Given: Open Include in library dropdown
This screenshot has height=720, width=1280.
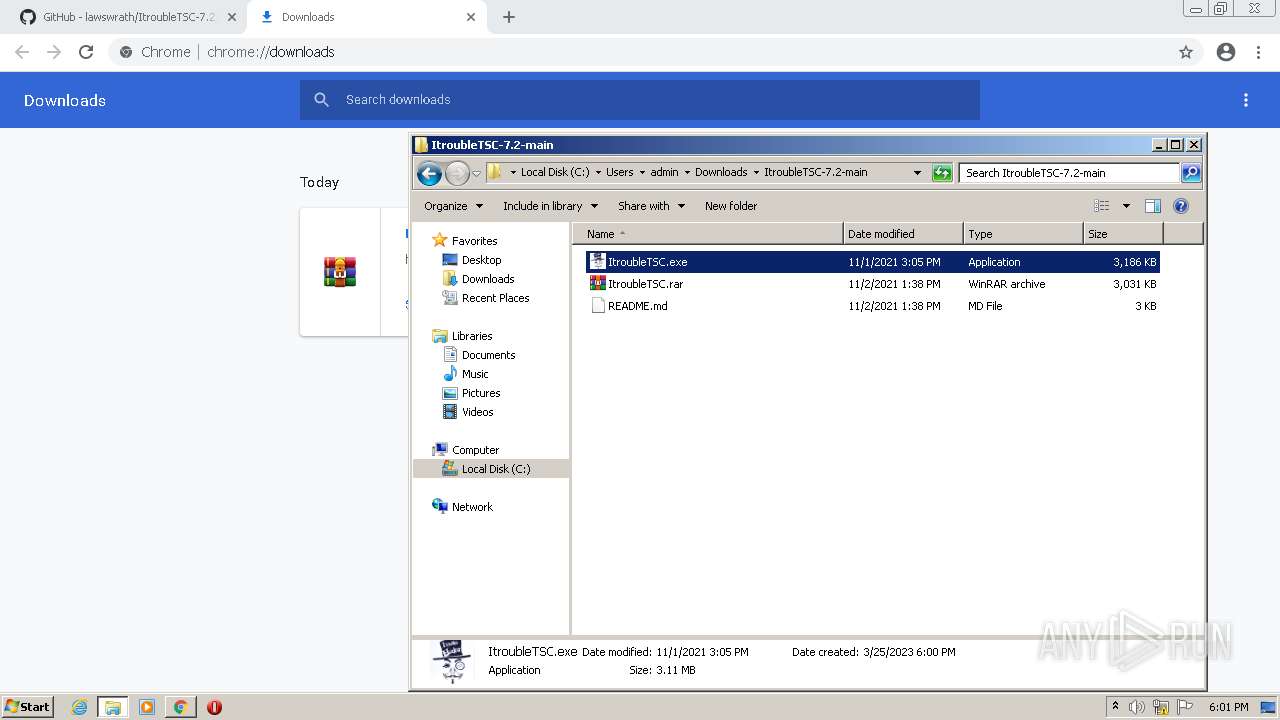Looking at the screenshot, I should [x=551, y=206].
